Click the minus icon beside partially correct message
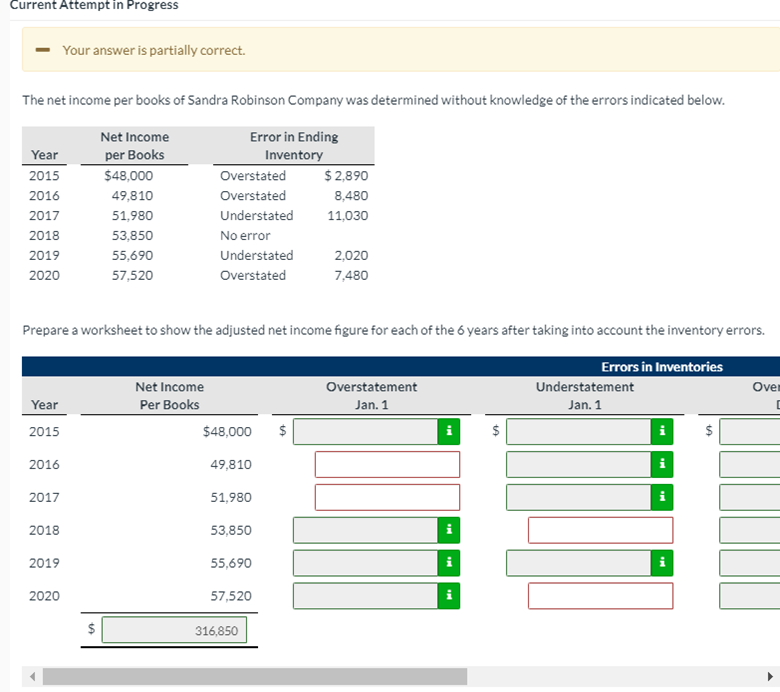This screenshot has width=780, height=692. click(x=43, y=50)
